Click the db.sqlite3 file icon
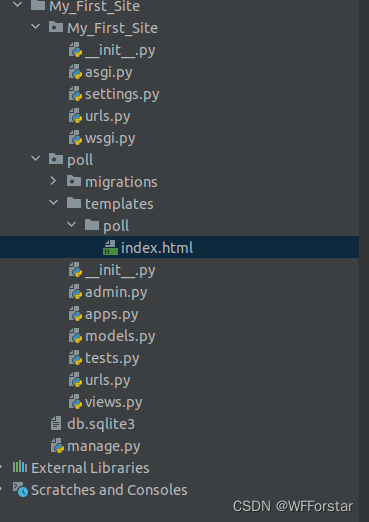This screenshot has height=522, width=369. [x=56, y=424]
